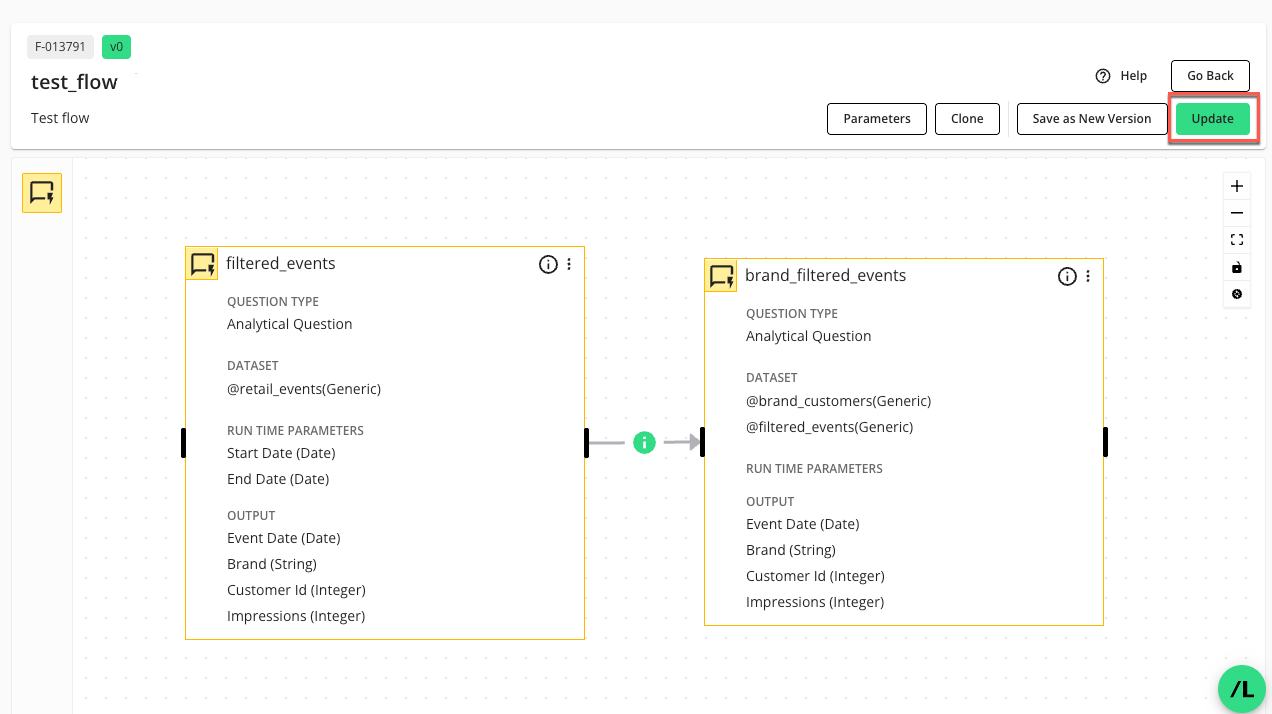
Task: Click the Go Back button
Action: (1210, 76)
